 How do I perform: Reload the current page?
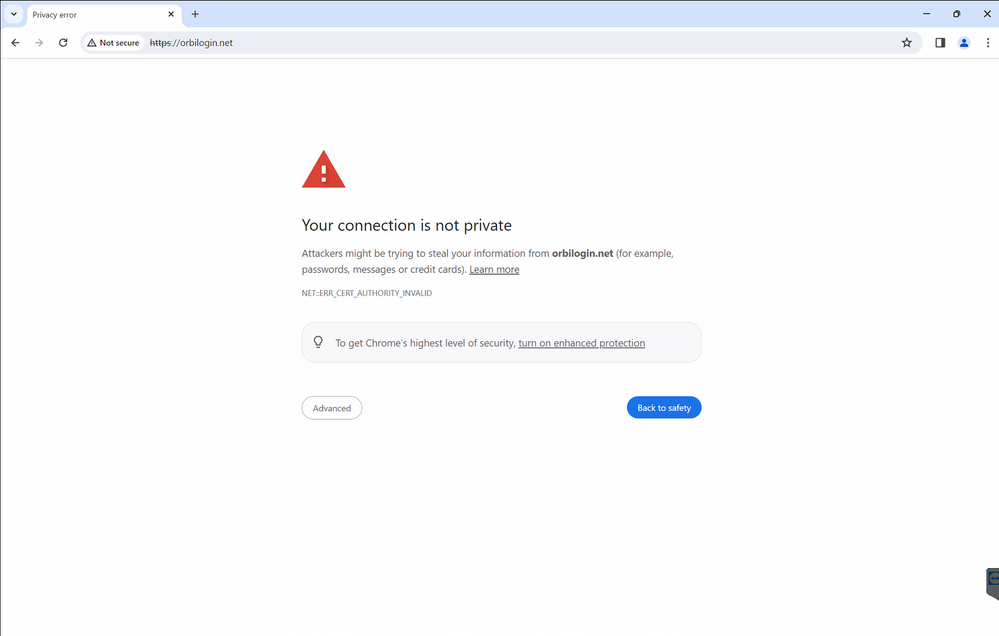click(63, 43)
